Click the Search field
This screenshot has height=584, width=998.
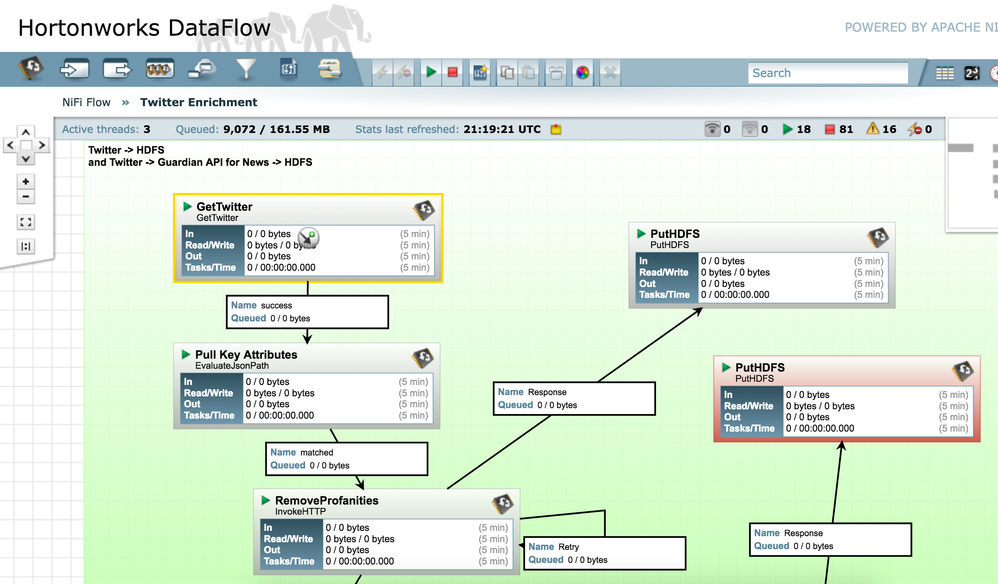(828, 72)
